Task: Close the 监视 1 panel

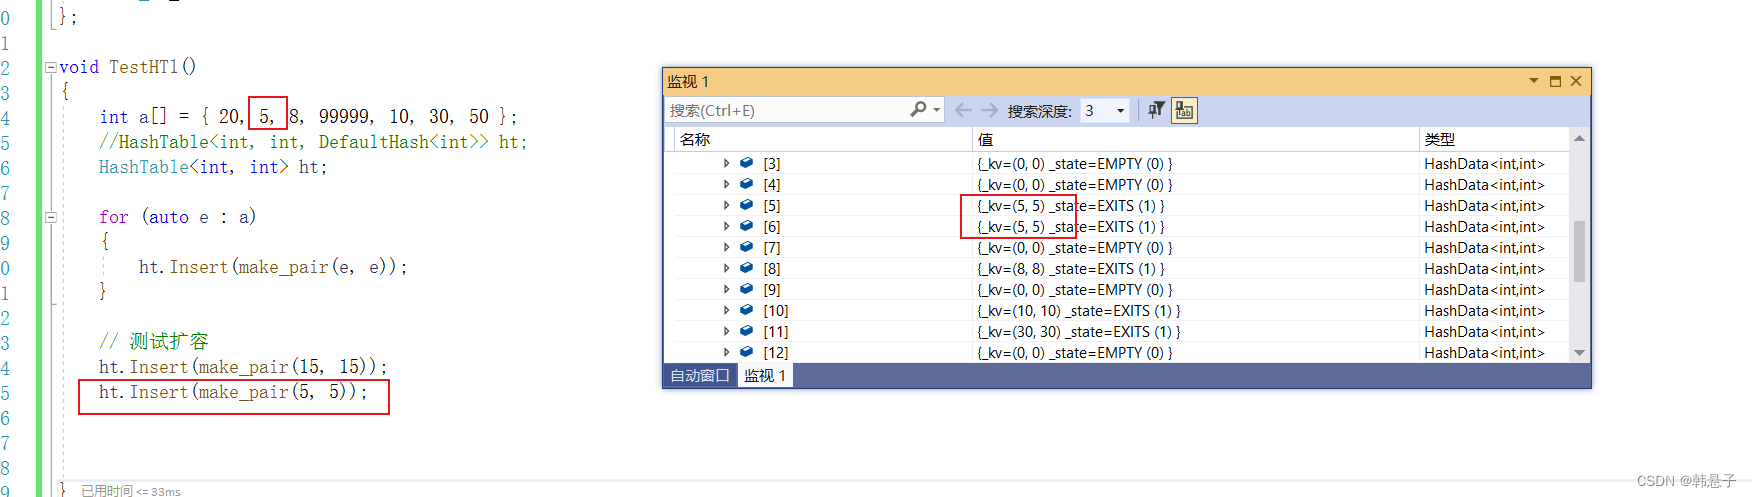Action: 1576,81
